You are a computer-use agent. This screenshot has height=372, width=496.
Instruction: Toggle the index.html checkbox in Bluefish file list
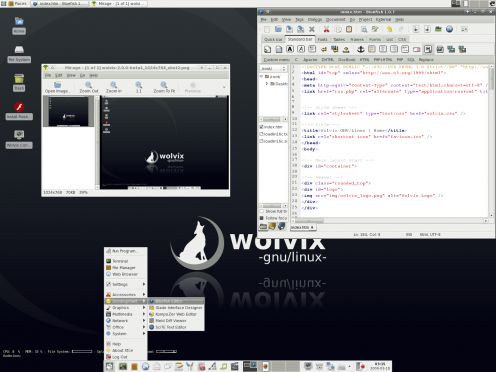coord(262,127)
